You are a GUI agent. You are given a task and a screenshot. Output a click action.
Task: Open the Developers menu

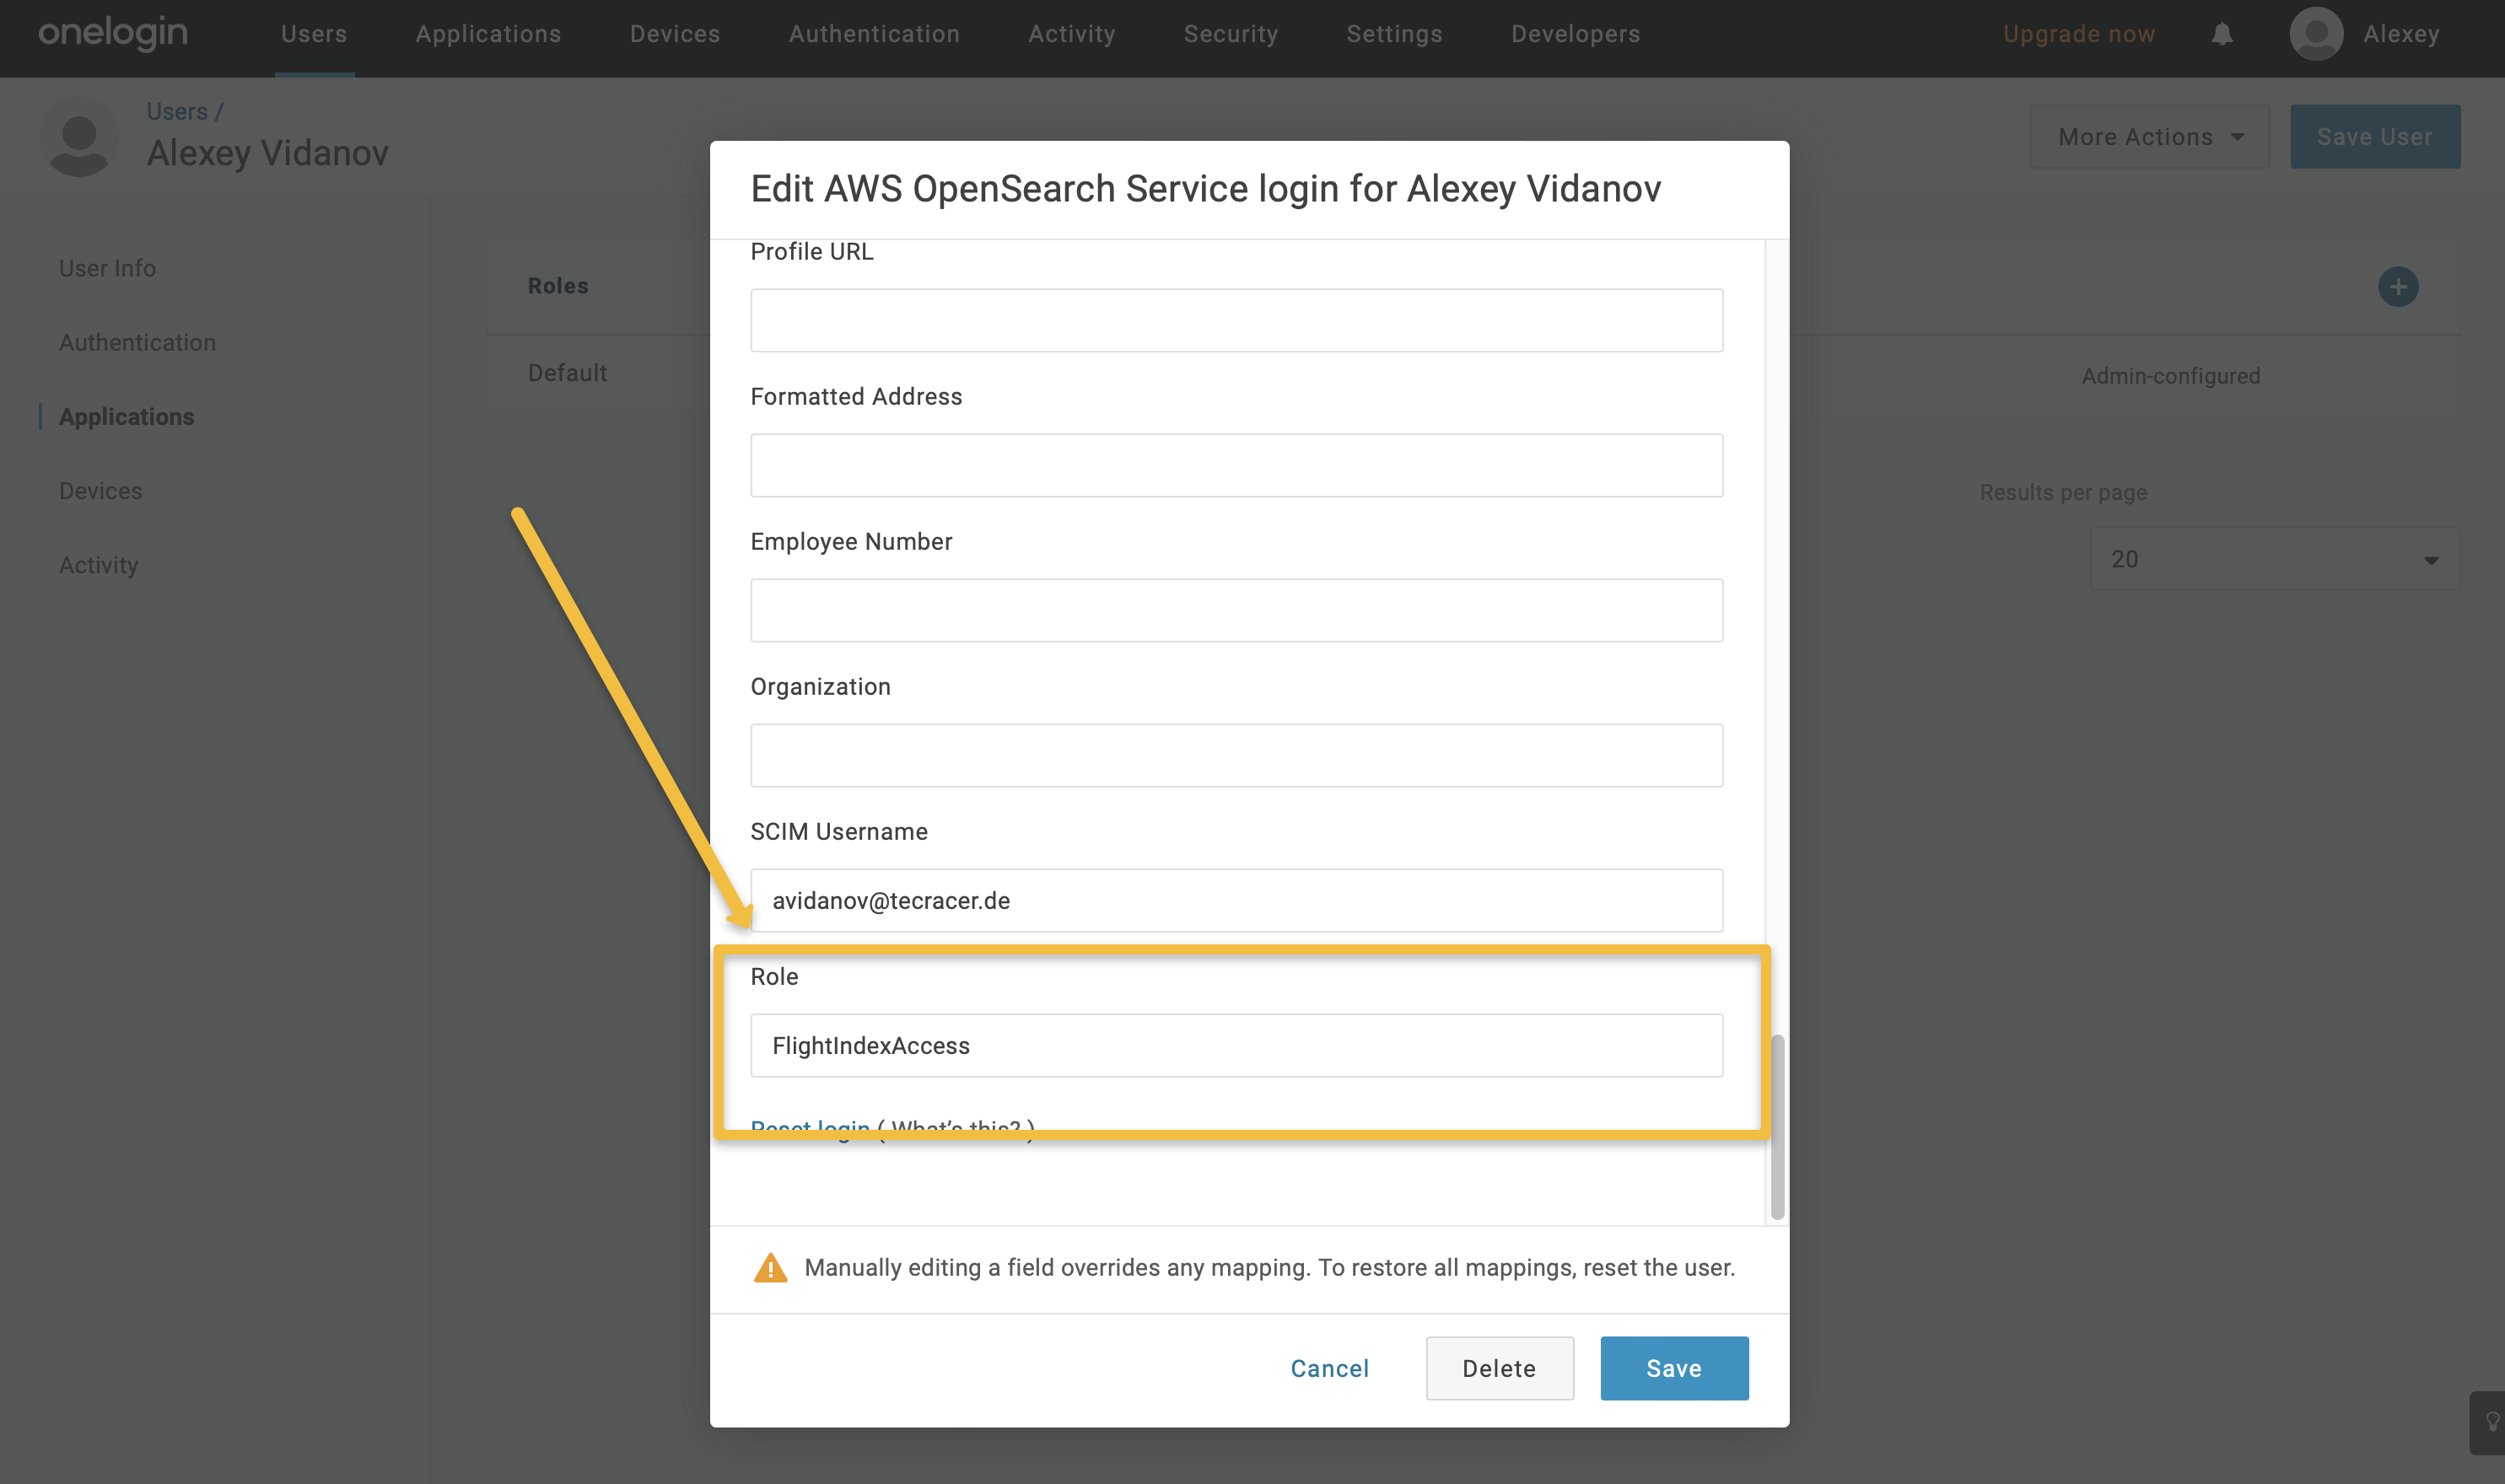click(1576, 34)
